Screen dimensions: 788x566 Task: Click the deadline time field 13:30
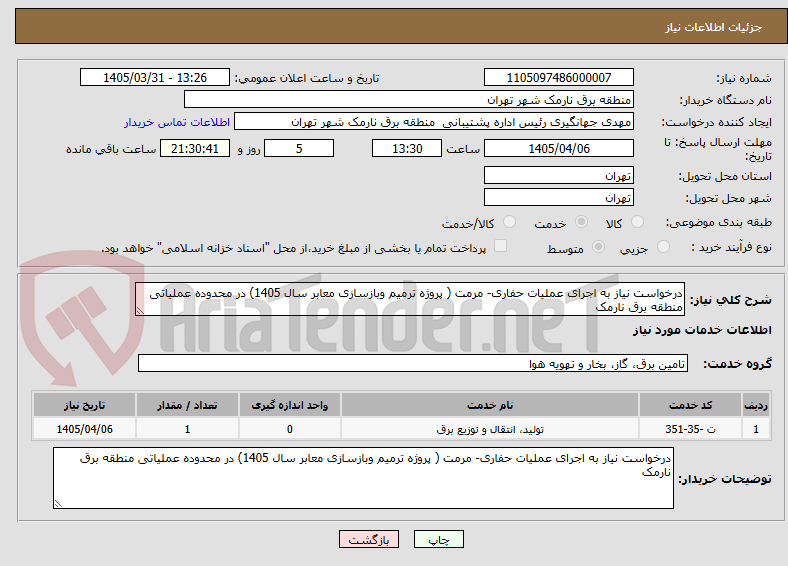click(407, 148)
